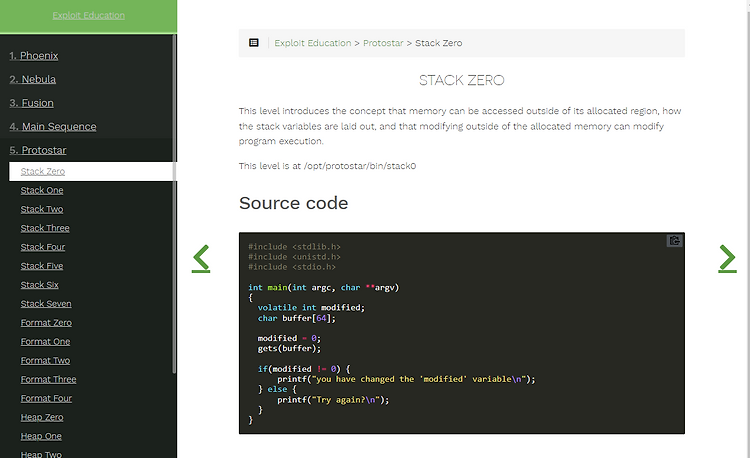Open the Stack Six level
This screenshot has height=458, width=750.
pyautogui.click(x=39, y=285)
